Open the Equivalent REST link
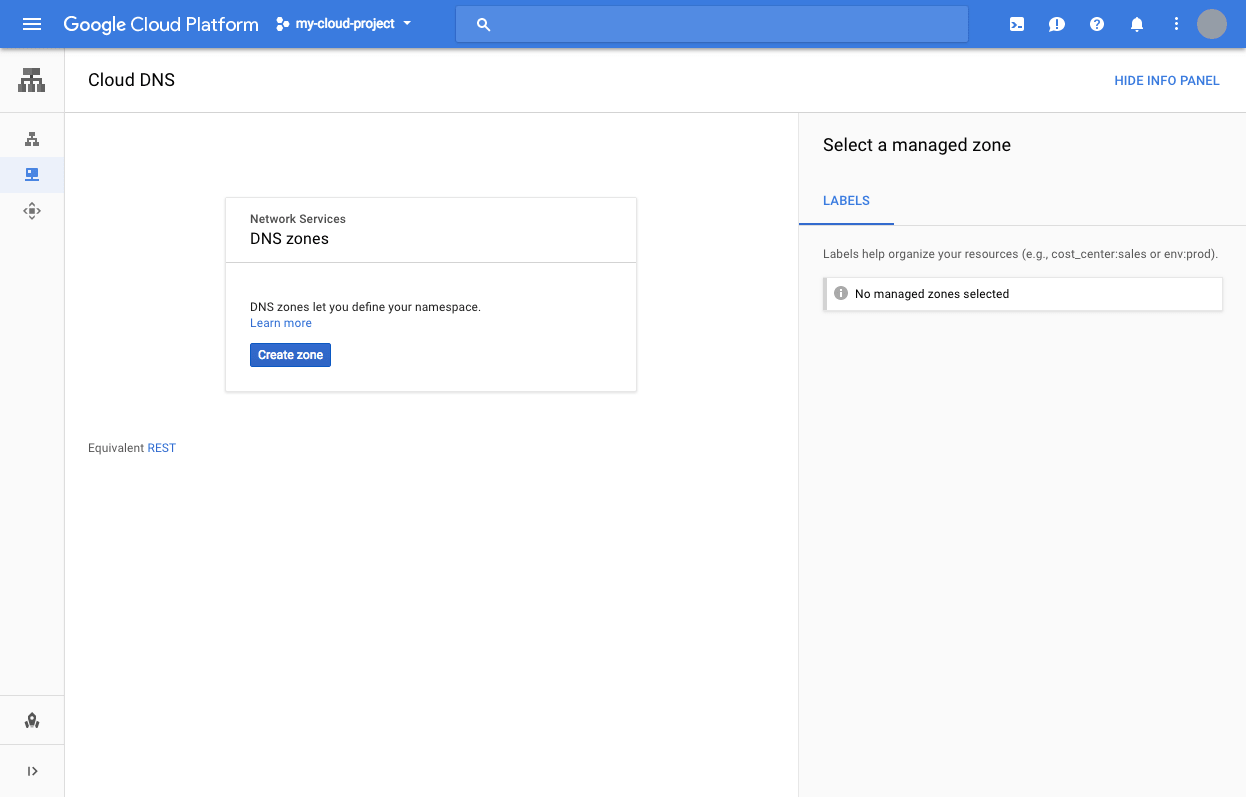 [x=161, y=448]
